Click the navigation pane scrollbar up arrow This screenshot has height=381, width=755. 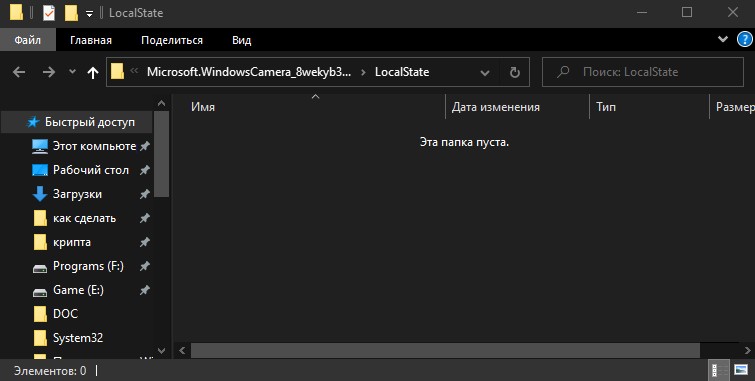point(161,104)
